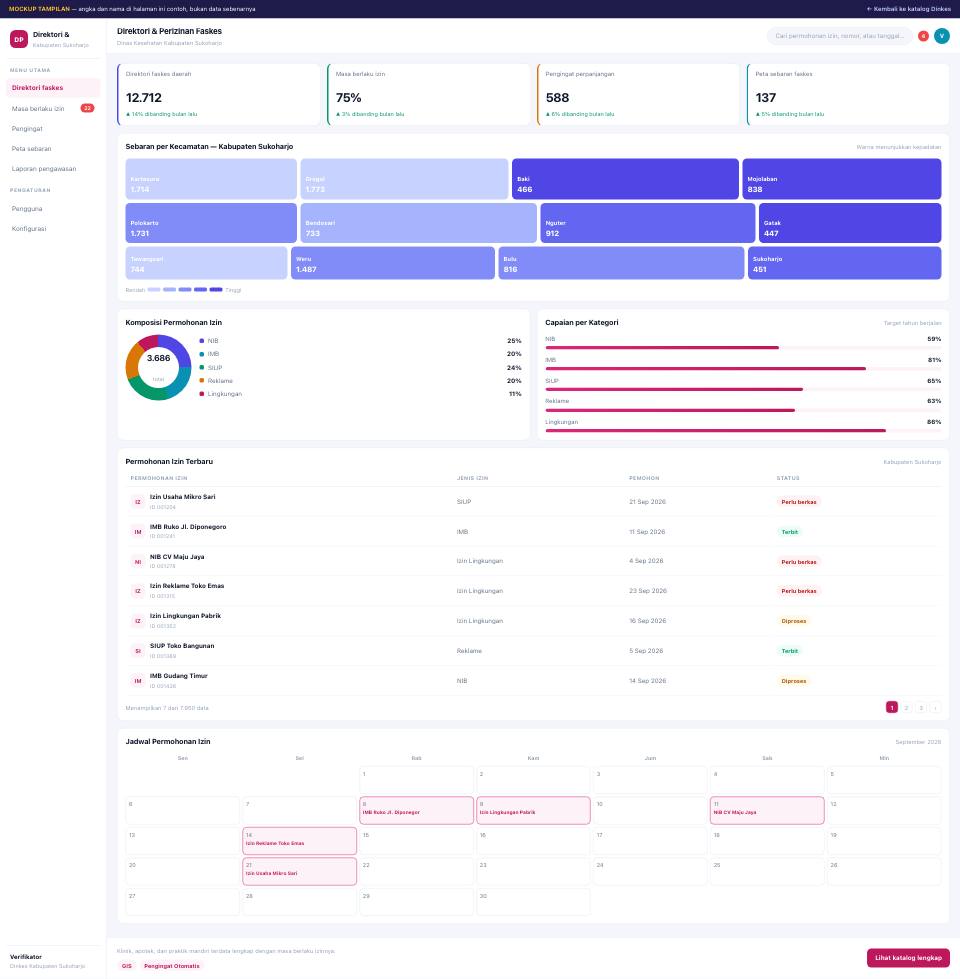Click Perlu berkas status of Izin Usaha Mikro Sari
The image size is (960, 979).
[798, 502]
